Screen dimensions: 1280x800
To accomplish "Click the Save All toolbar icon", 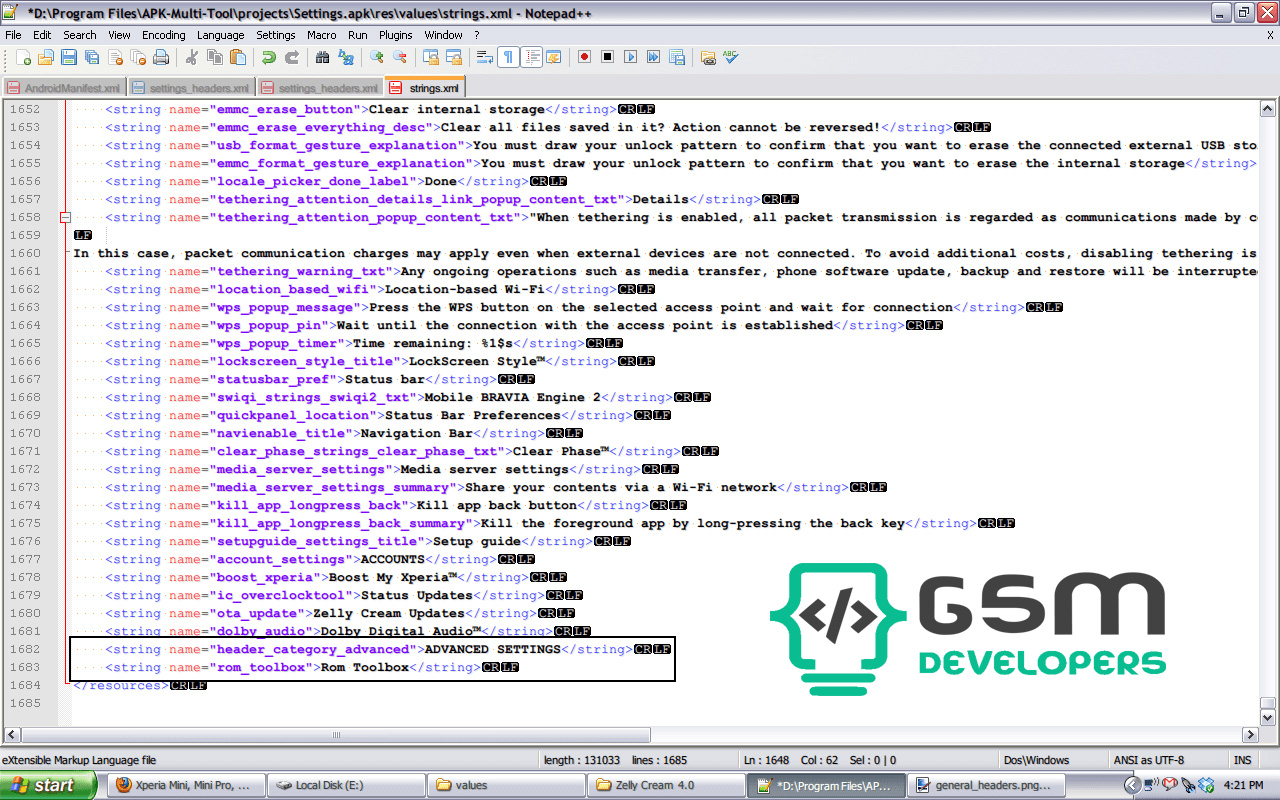I will [x=92, y=57].
